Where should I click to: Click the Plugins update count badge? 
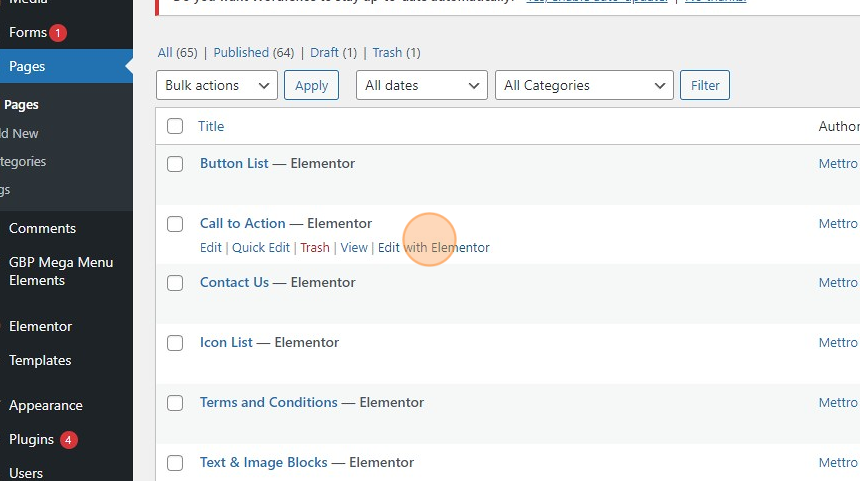point(68,440)
